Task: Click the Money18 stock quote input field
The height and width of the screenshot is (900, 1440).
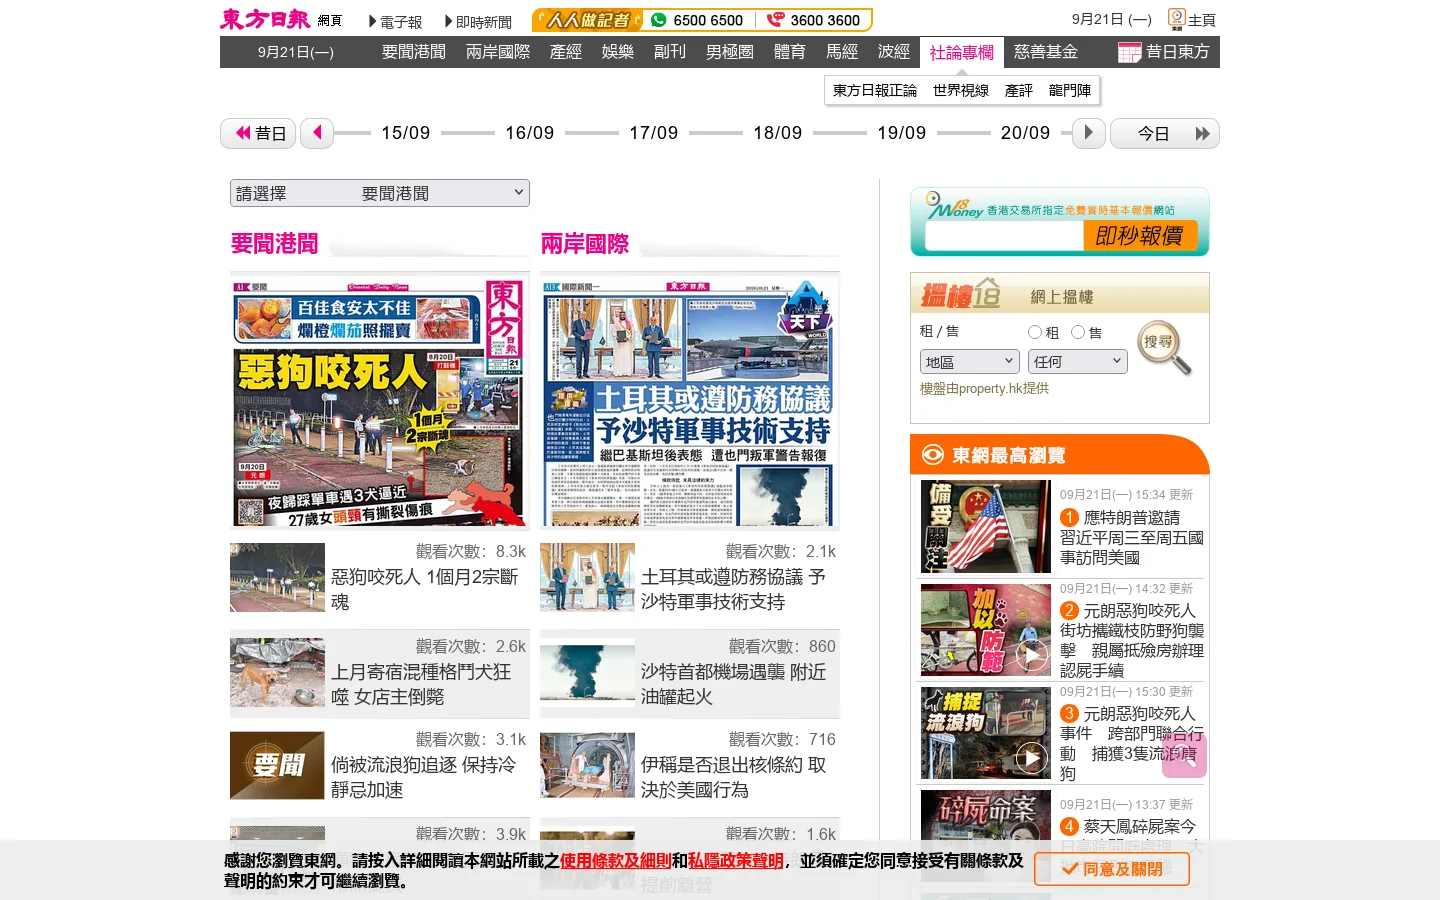Action: point(1004,236)
